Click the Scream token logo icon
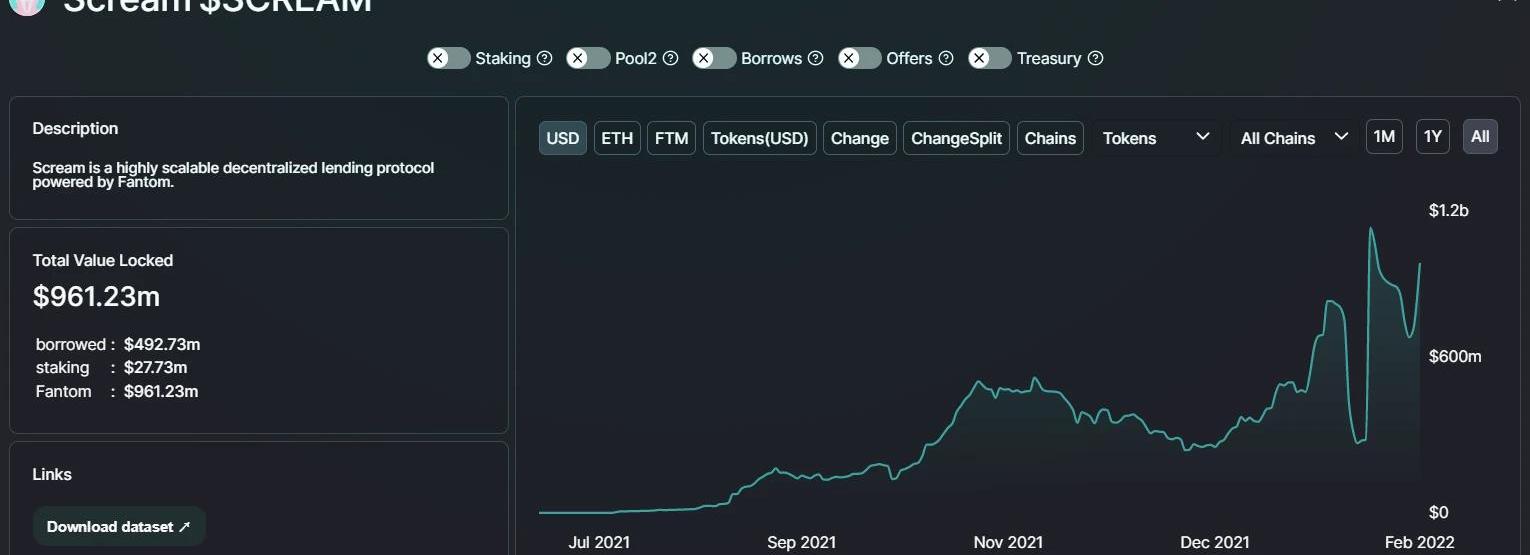The height and width of the screenshot is (555, 1530). [26, 4]
